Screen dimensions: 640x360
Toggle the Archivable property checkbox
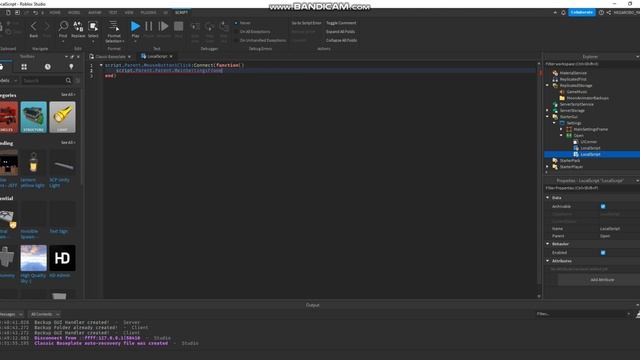click(x=603, y=207)
